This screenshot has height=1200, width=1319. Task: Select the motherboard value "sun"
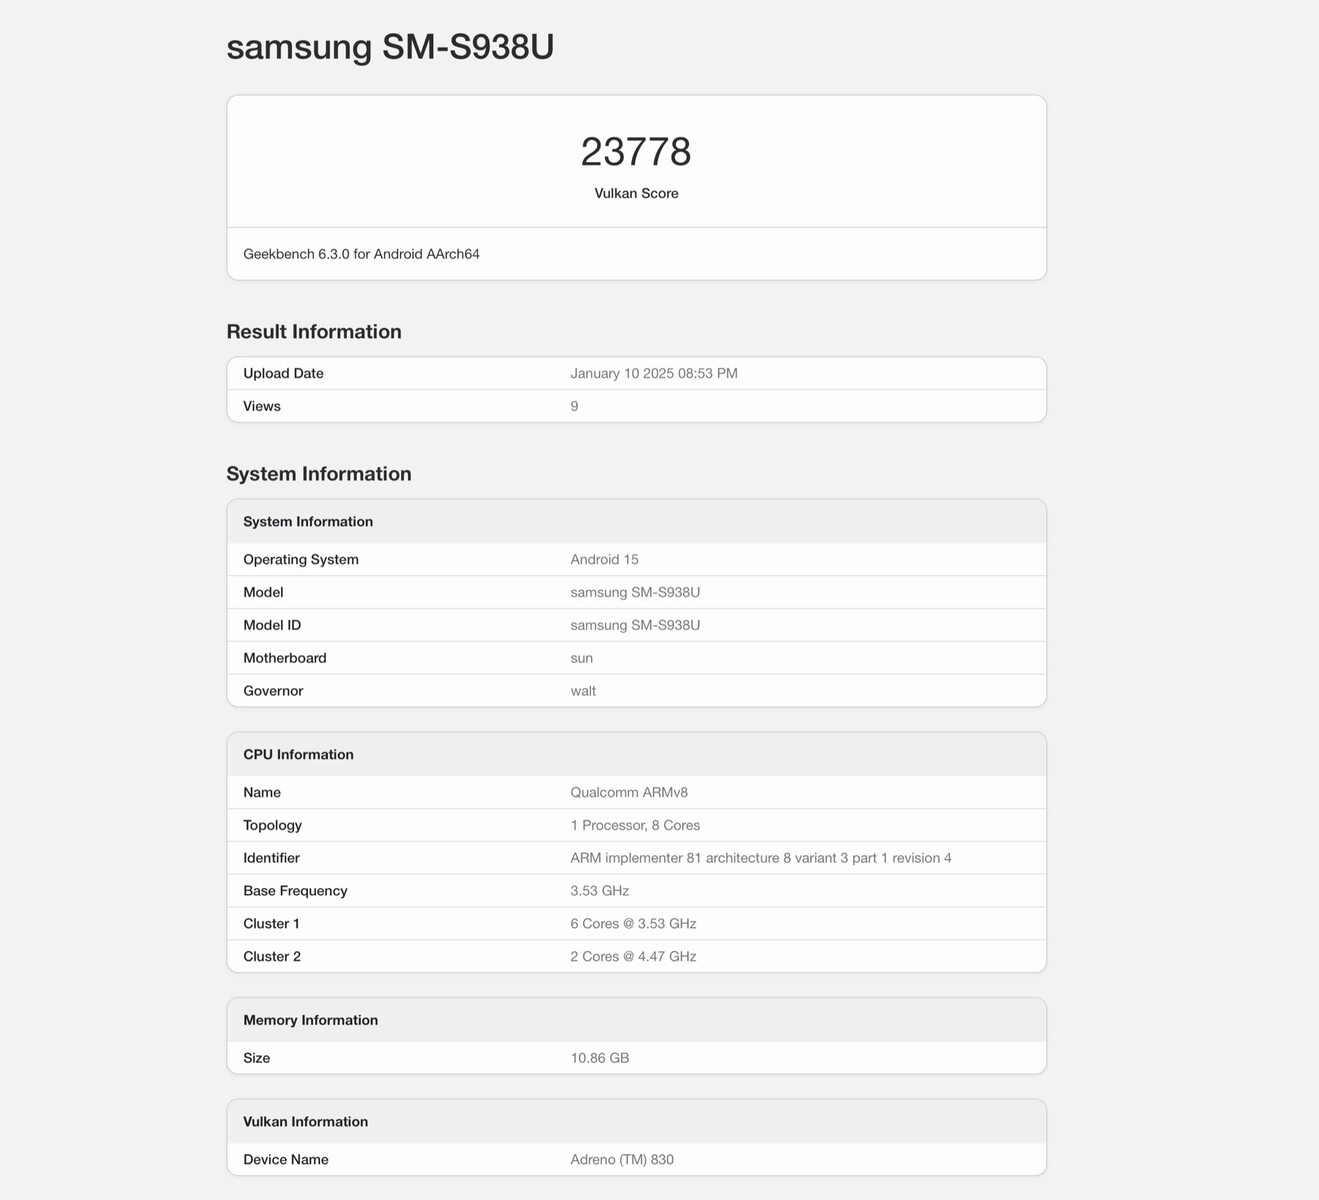pyautogui.click(x=581, y=658)
